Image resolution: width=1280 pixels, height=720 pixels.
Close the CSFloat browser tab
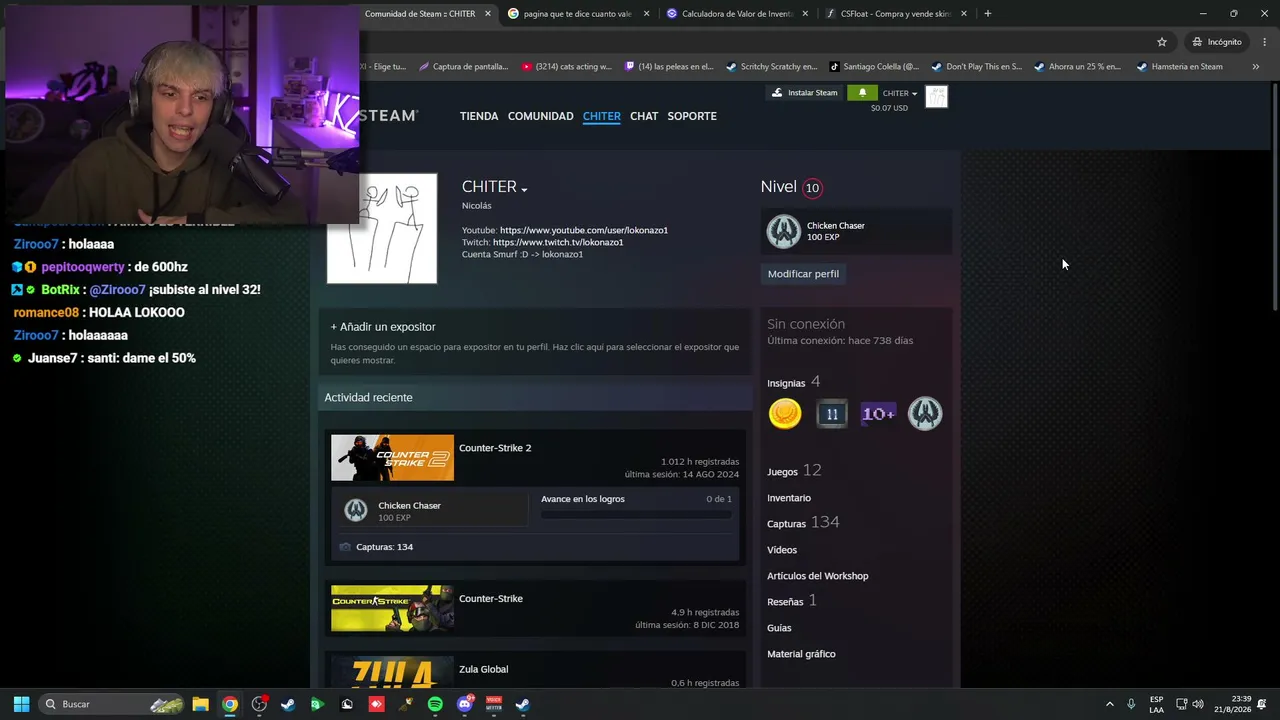click(964, 14)
